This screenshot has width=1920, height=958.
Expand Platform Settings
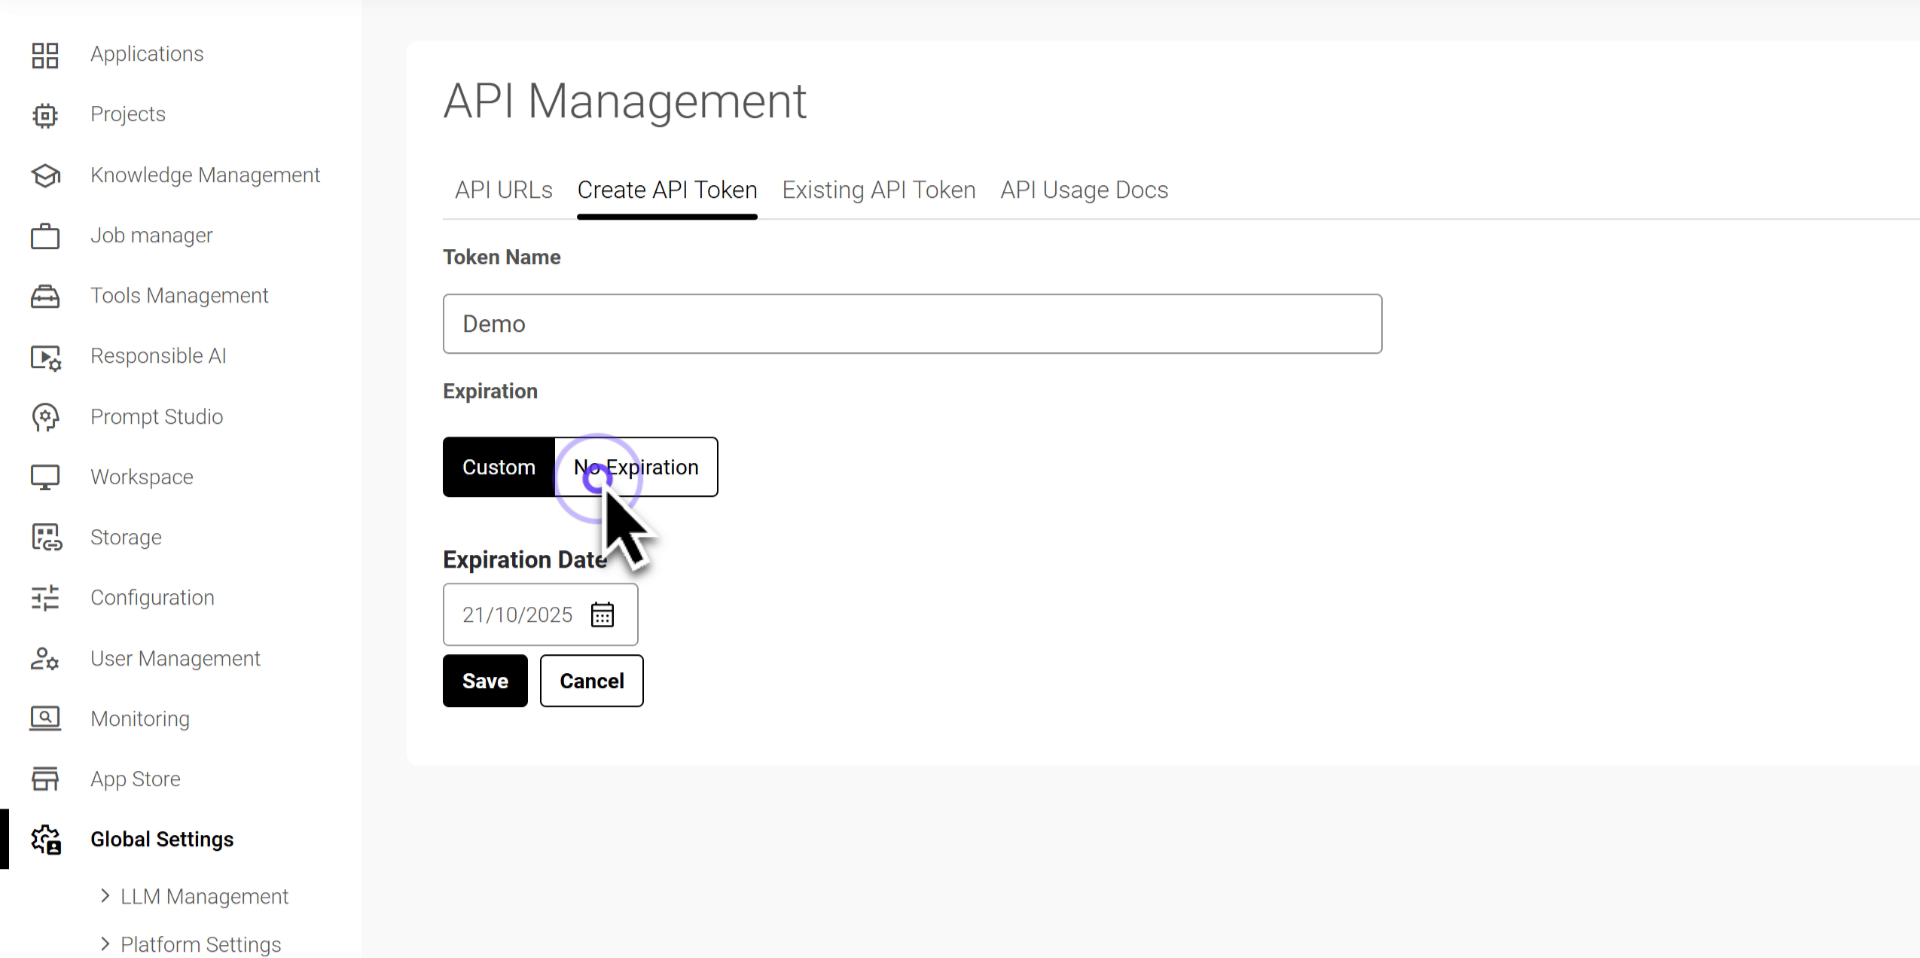click(199, 943)
